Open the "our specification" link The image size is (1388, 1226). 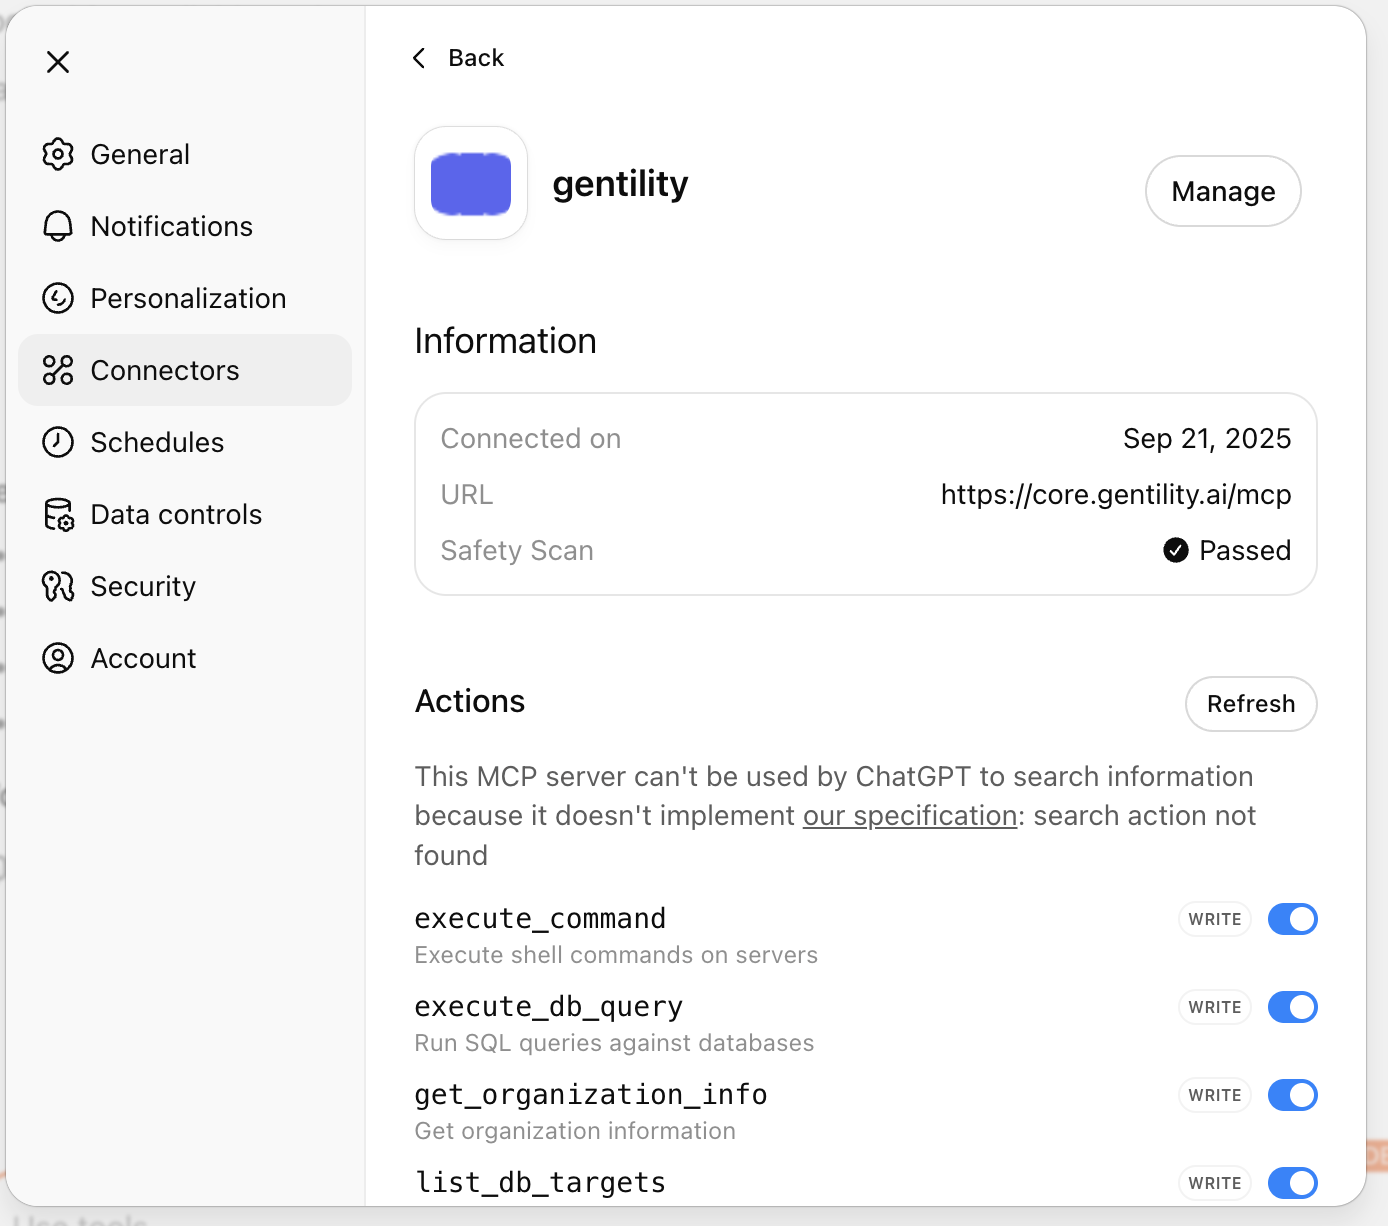pos(910,816)
